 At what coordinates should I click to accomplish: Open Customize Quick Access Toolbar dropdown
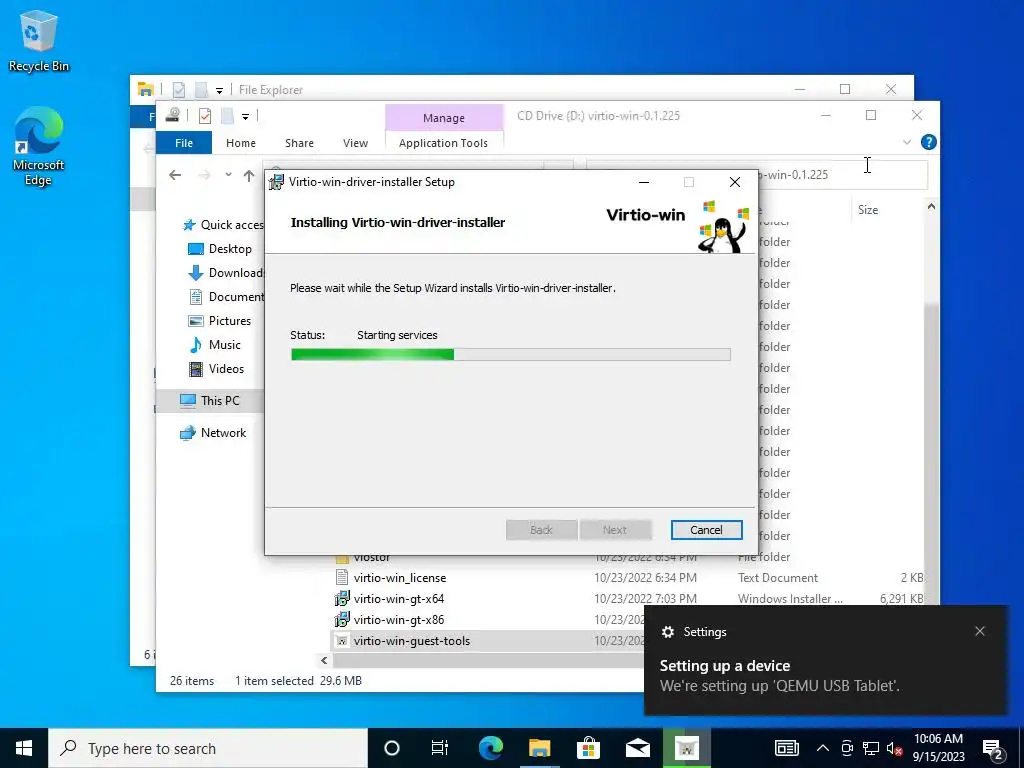coord(245,117)
